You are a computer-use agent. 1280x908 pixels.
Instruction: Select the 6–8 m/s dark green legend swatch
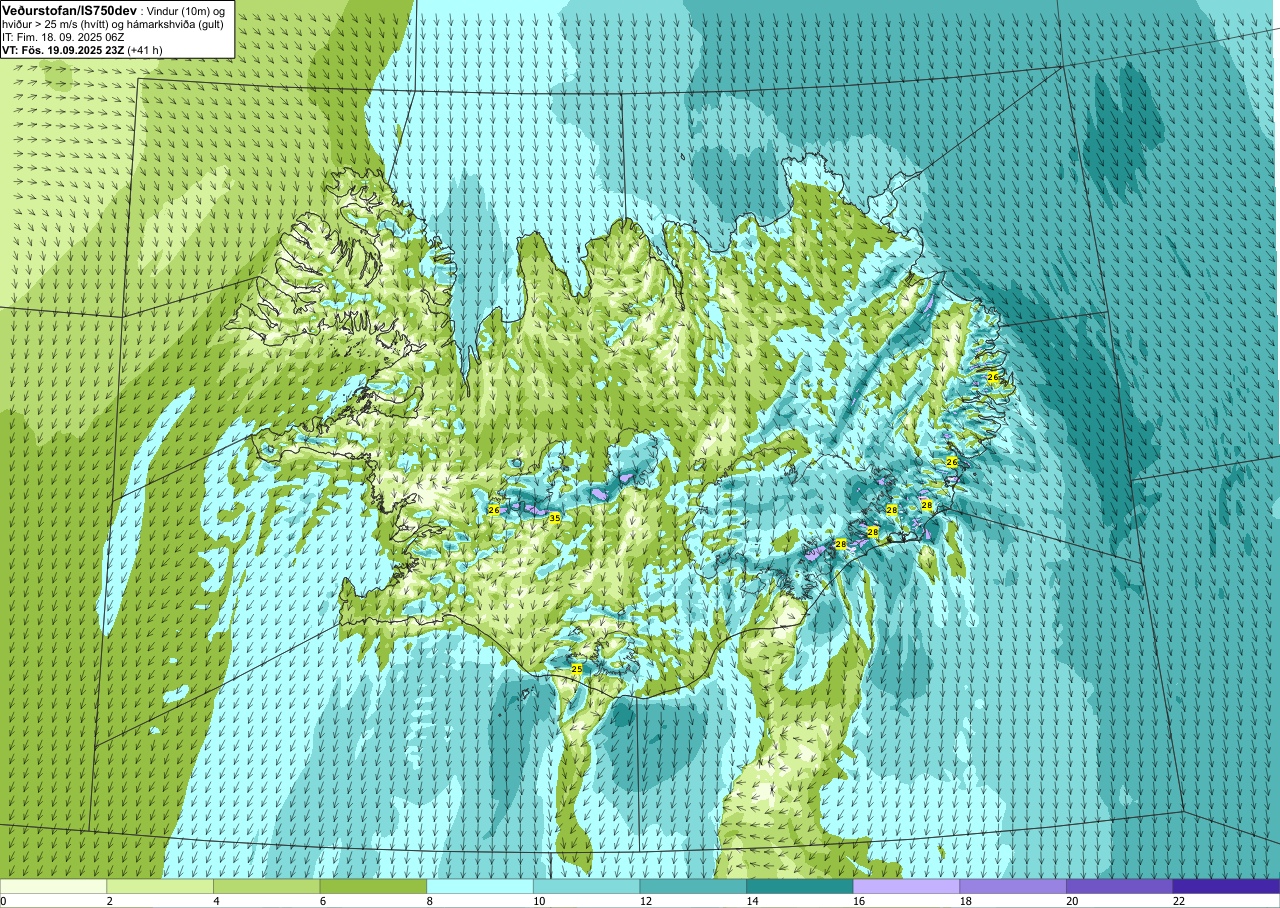point(373,886)
